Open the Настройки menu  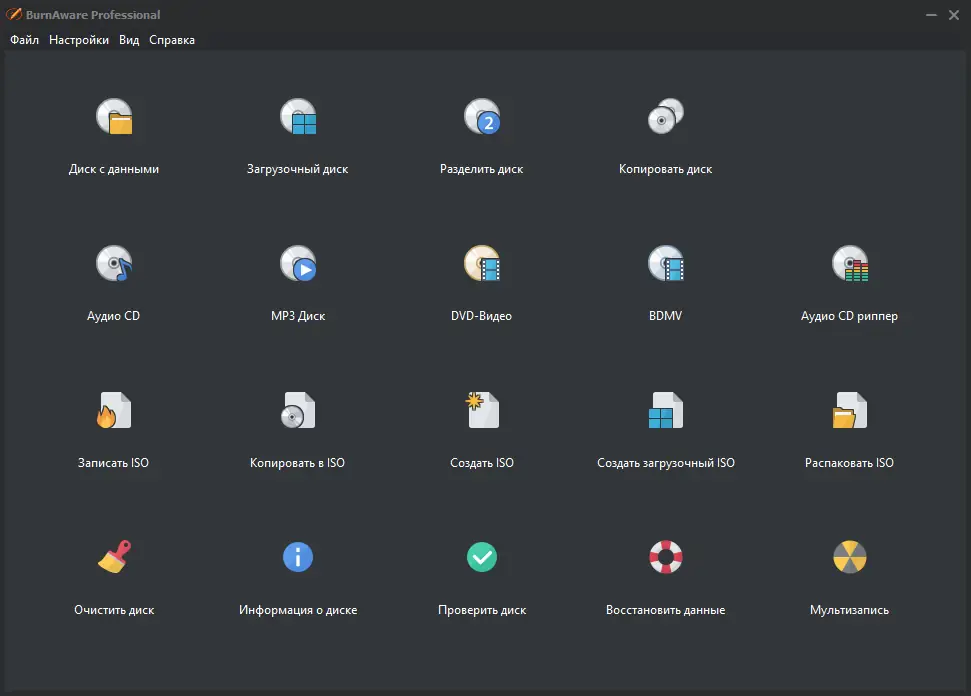point(79,40)
